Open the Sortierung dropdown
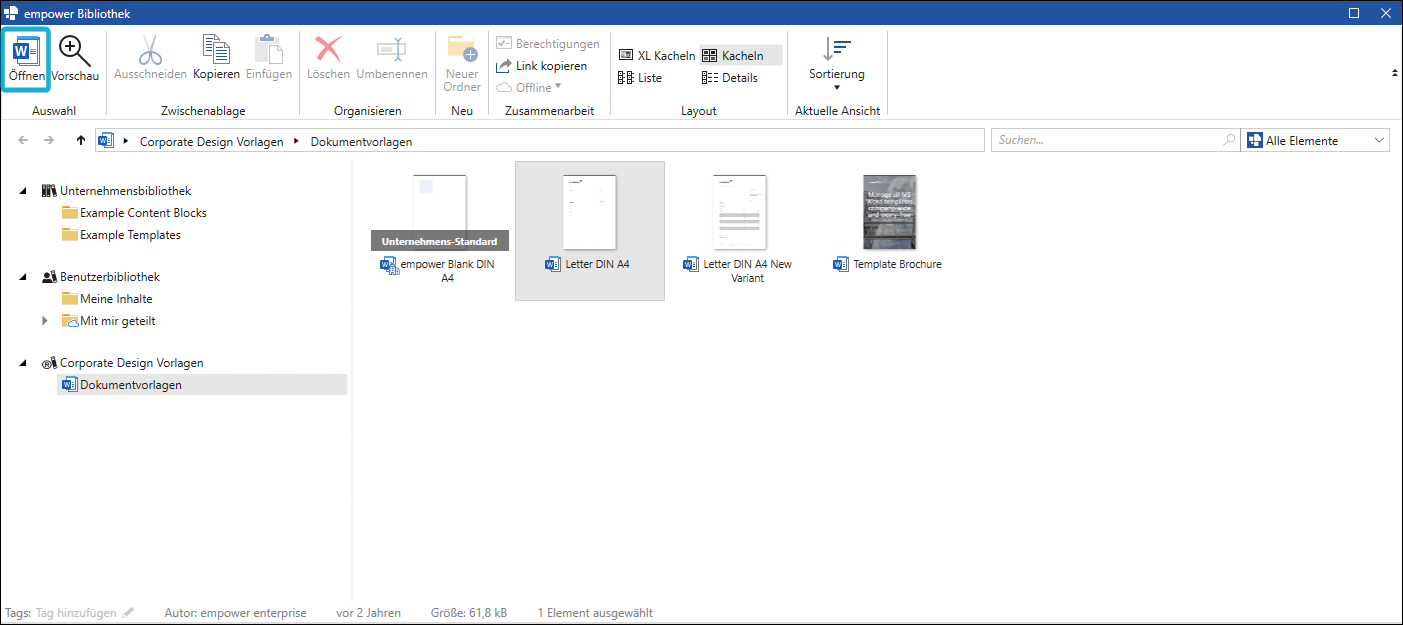The width and height of the screenshot is (1403, 625). 837,64
